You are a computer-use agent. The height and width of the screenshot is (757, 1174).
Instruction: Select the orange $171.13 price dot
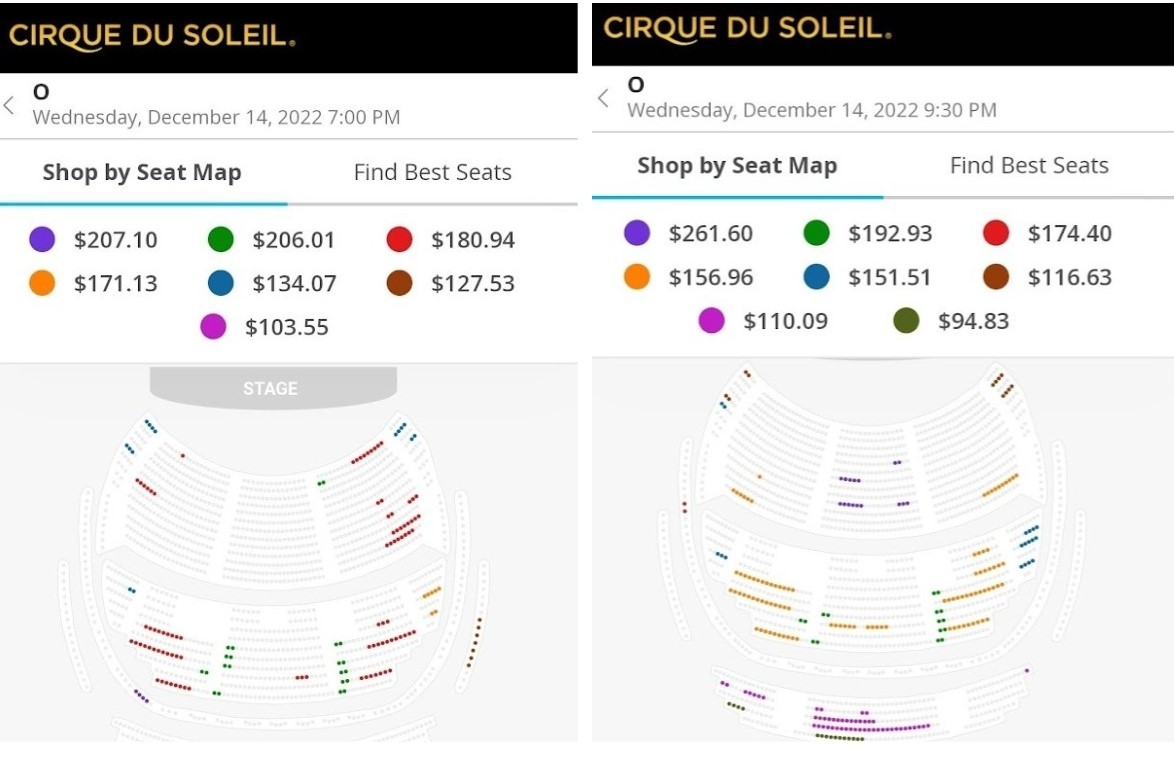(x=42, y=284)
